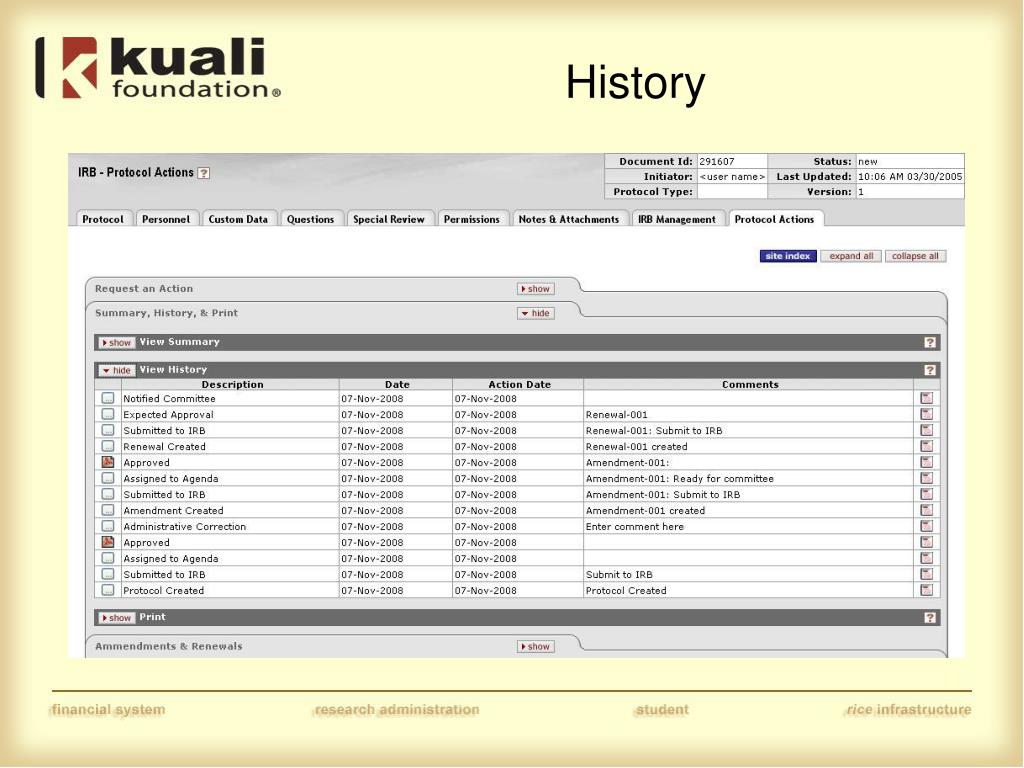Open help icon on View History bar
Screen dimensions: 1024x768
[930, 370]
